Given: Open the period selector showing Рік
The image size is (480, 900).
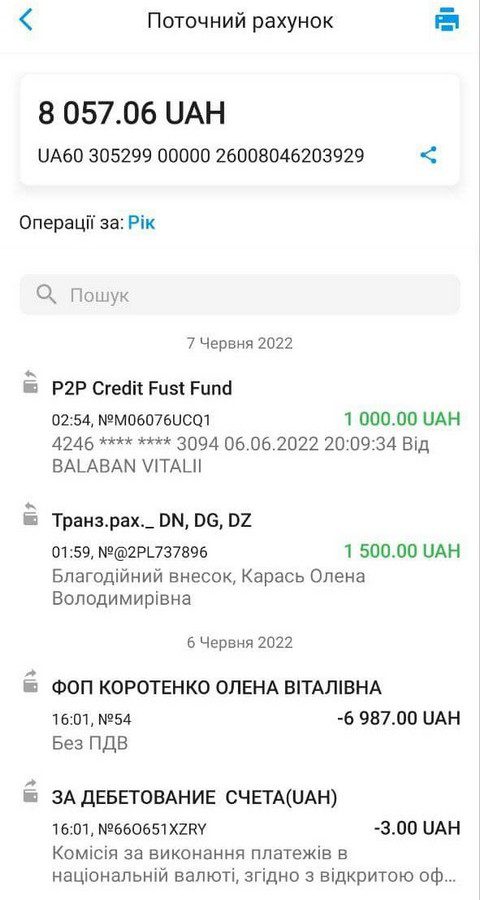Looking at the screenshot, I should (x=141, y=223).
